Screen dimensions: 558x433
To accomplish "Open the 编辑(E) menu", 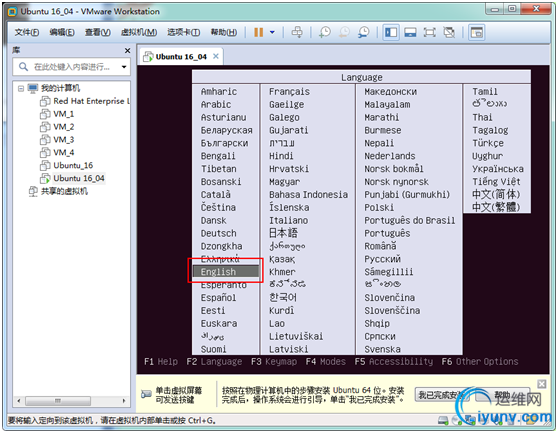I will point(62,32).
